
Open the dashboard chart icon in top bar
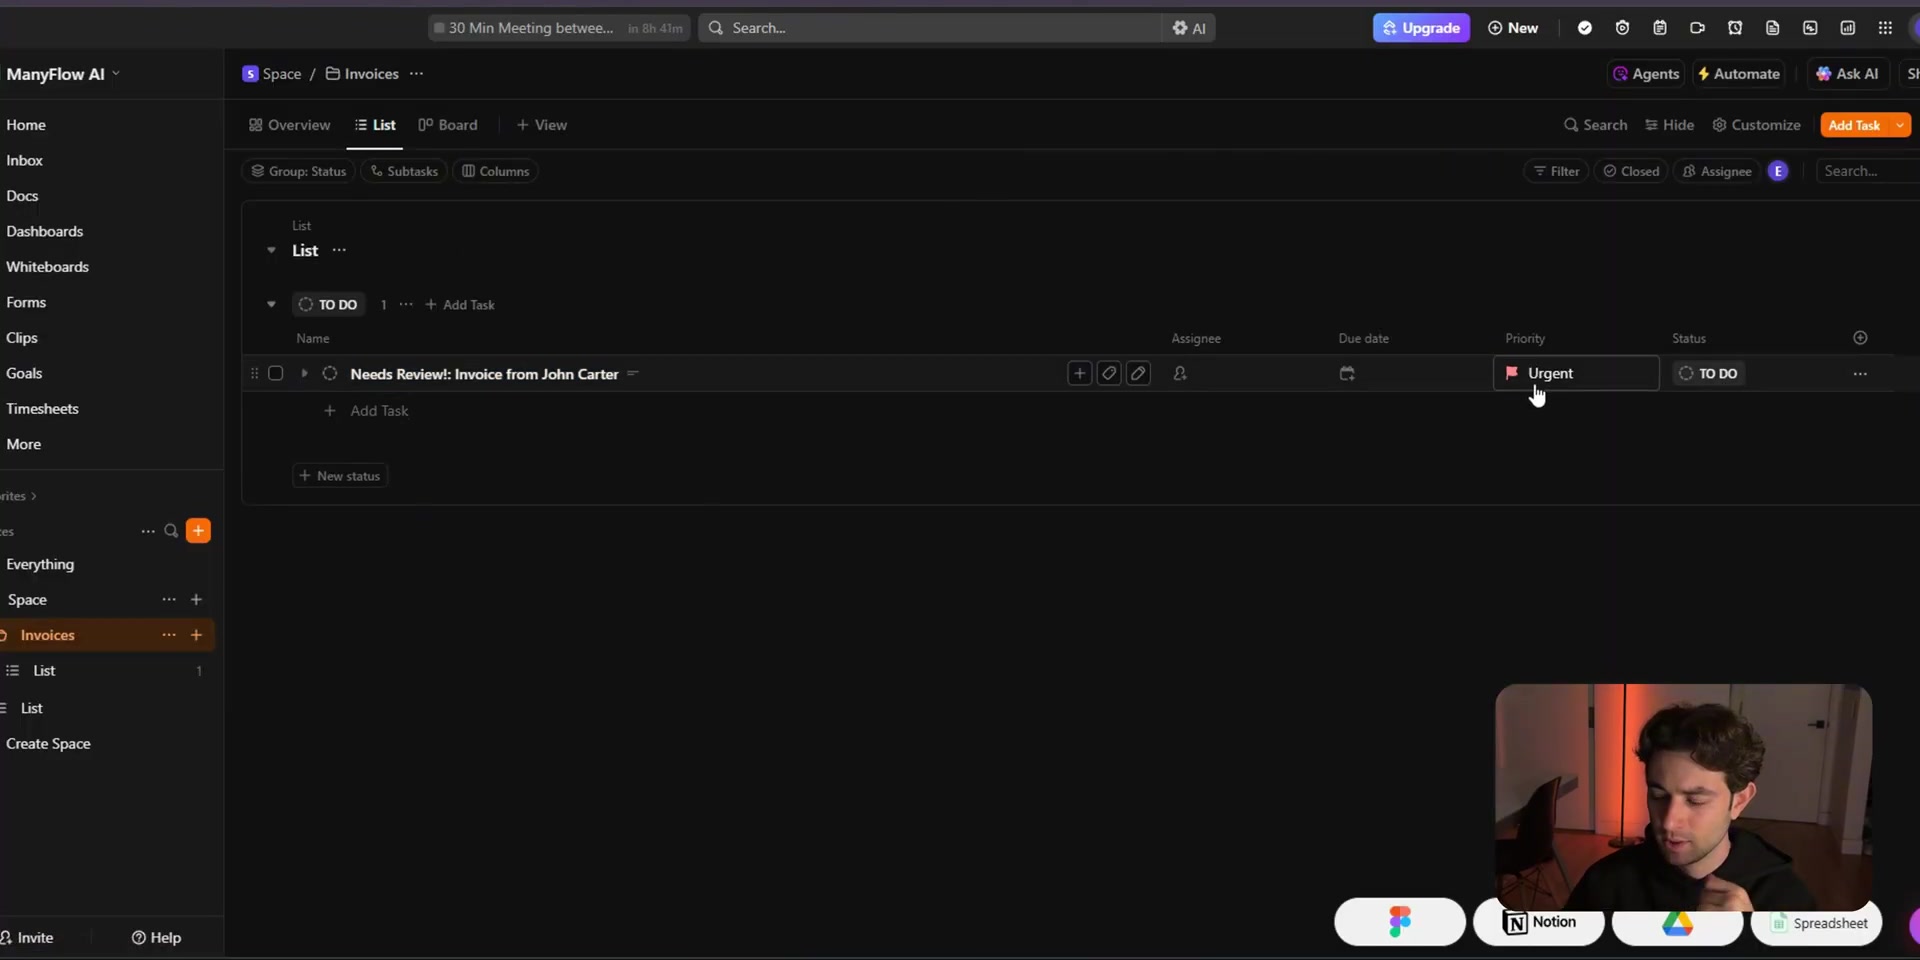point(1848,28)
